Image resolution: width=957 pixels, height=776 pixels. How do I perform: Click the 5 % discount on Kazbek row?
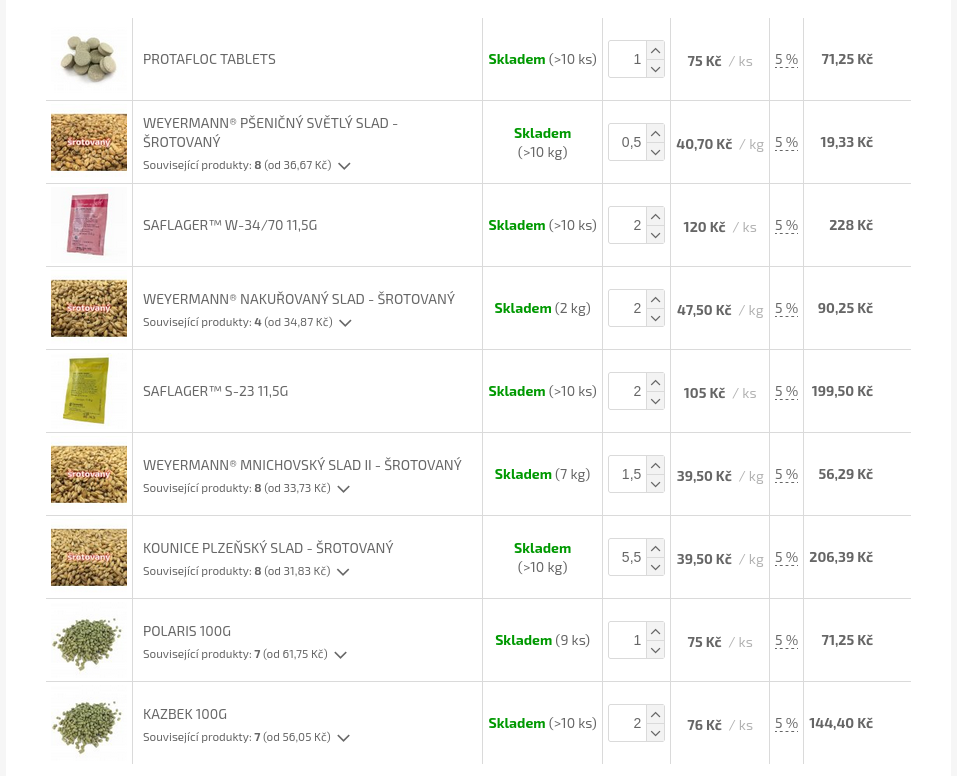coord(786,723)
